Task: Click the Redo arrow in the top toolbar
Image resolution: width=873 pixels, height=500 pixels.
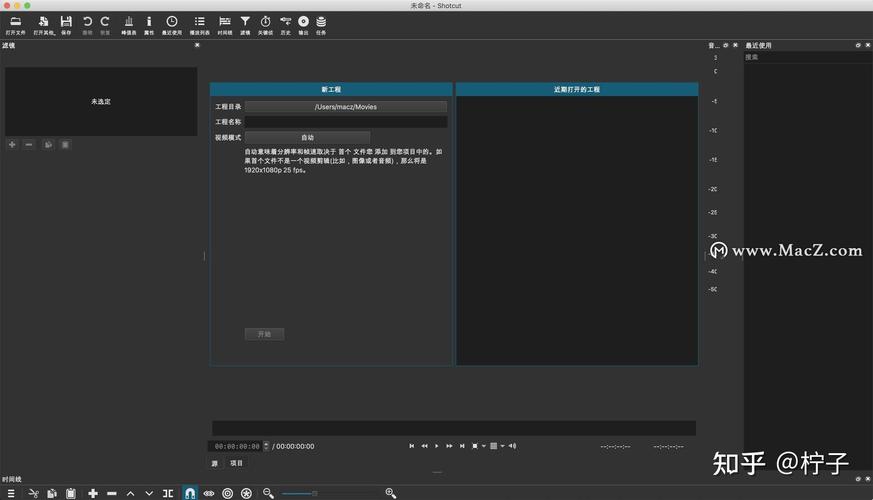Action: tap(105, 25)
